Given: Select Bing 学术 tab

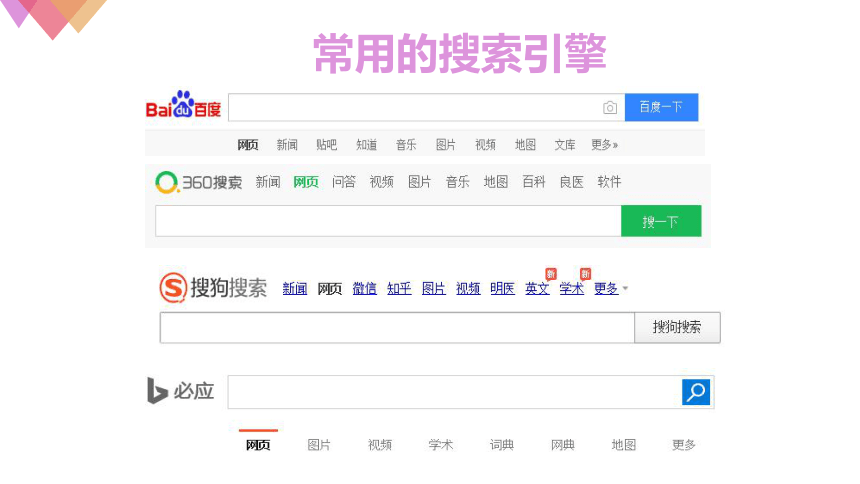Looking at the screenshot, I should coord(440,444).
